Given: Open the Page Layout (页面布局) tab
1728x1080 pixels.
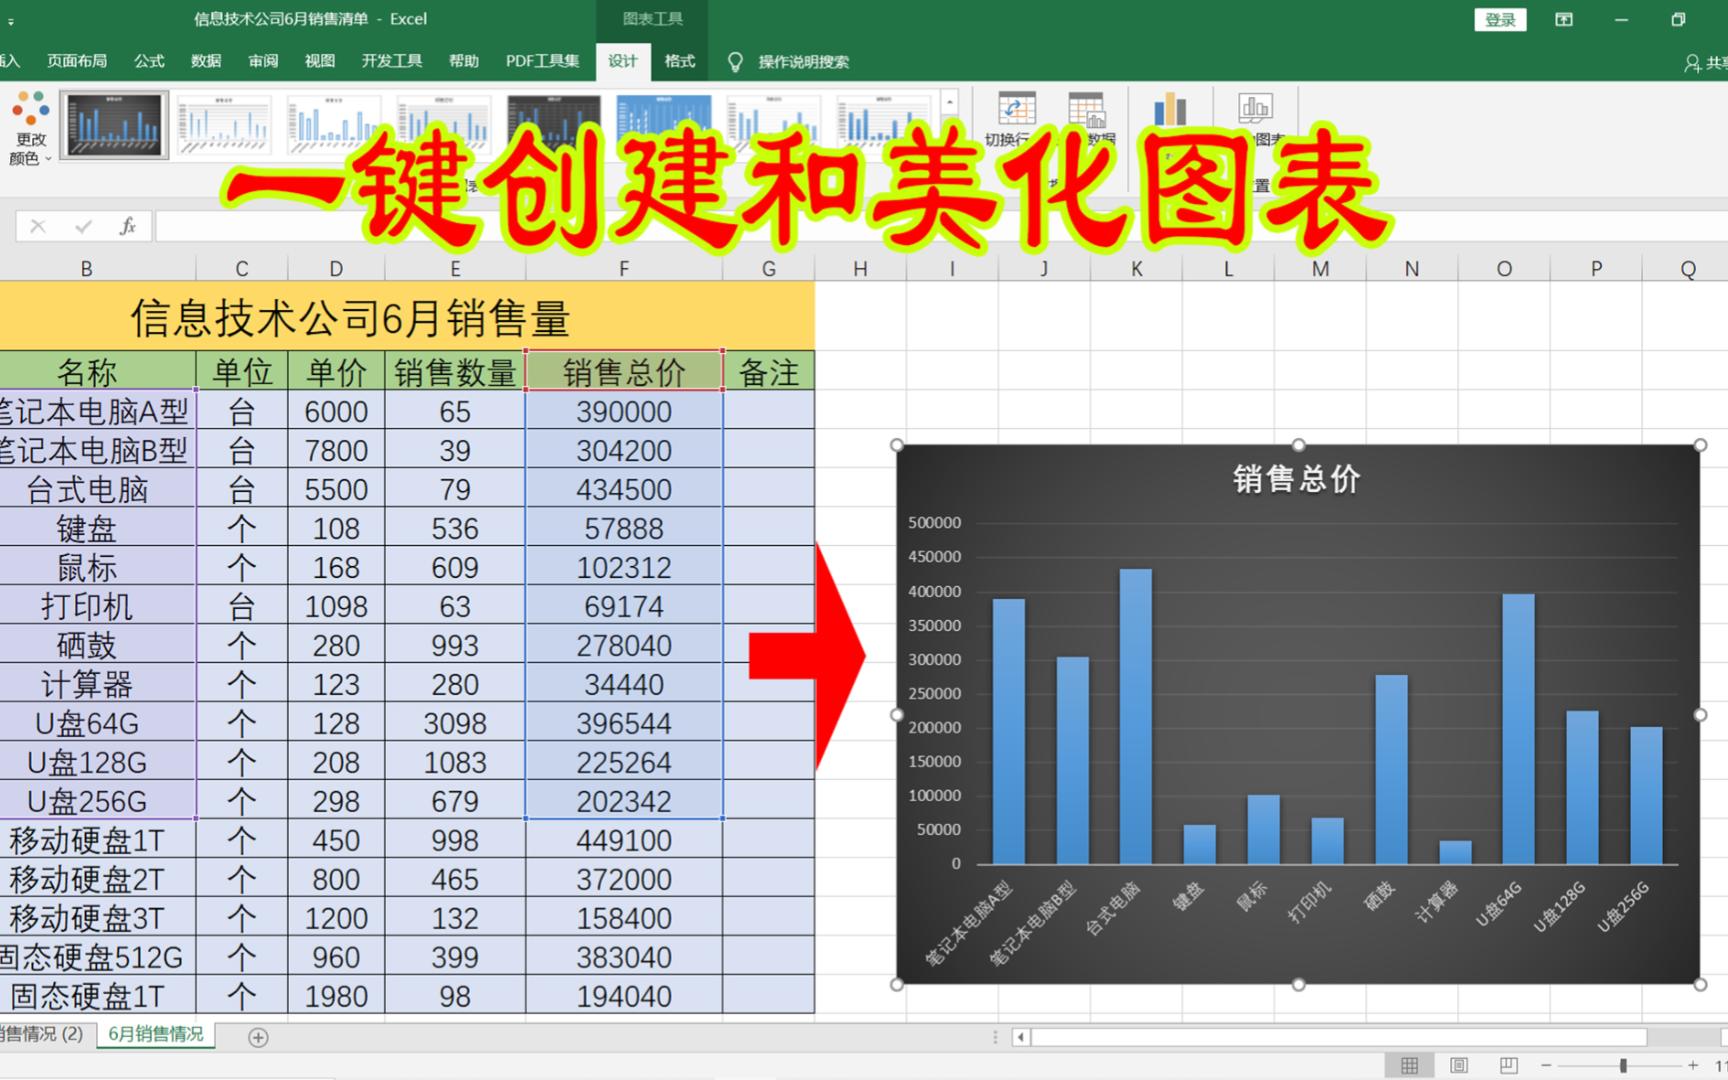Looking at the screenshot, I should click(77, 61).
